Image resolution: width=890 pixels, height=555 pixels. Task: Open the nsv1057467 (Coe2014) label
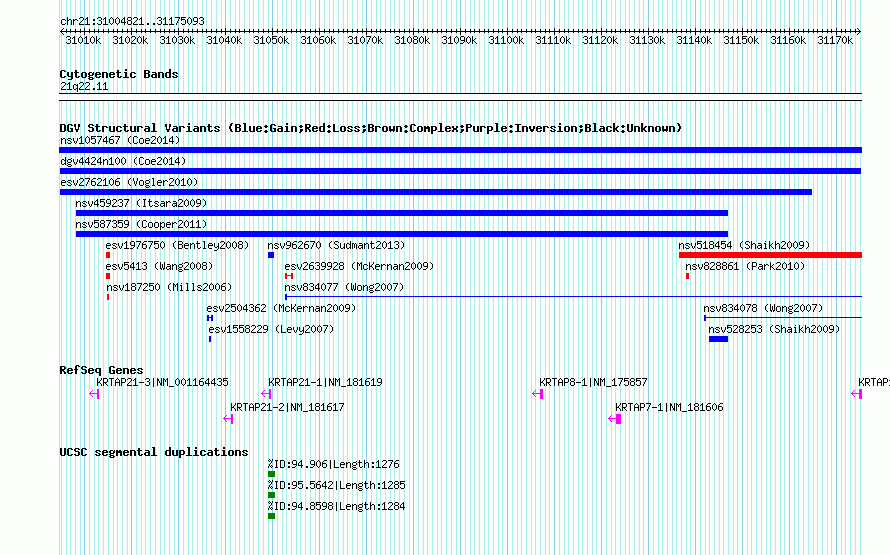tap(120, 140)
